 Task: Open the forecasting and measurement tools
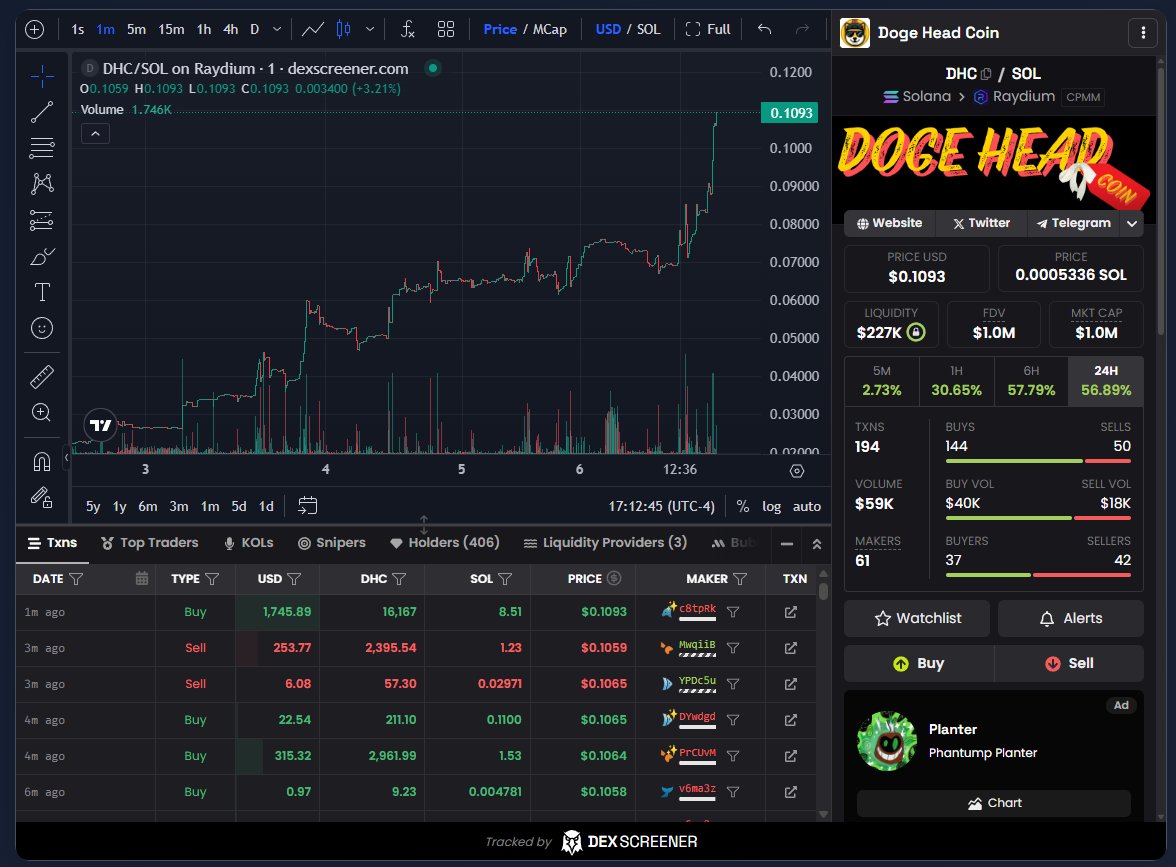point(42,220)
